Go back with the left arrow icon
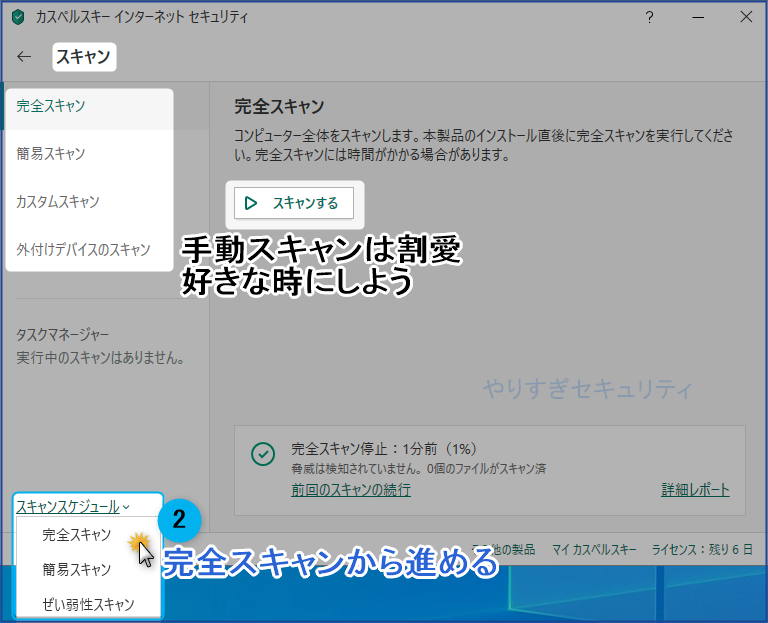 [x=24, y=57]
